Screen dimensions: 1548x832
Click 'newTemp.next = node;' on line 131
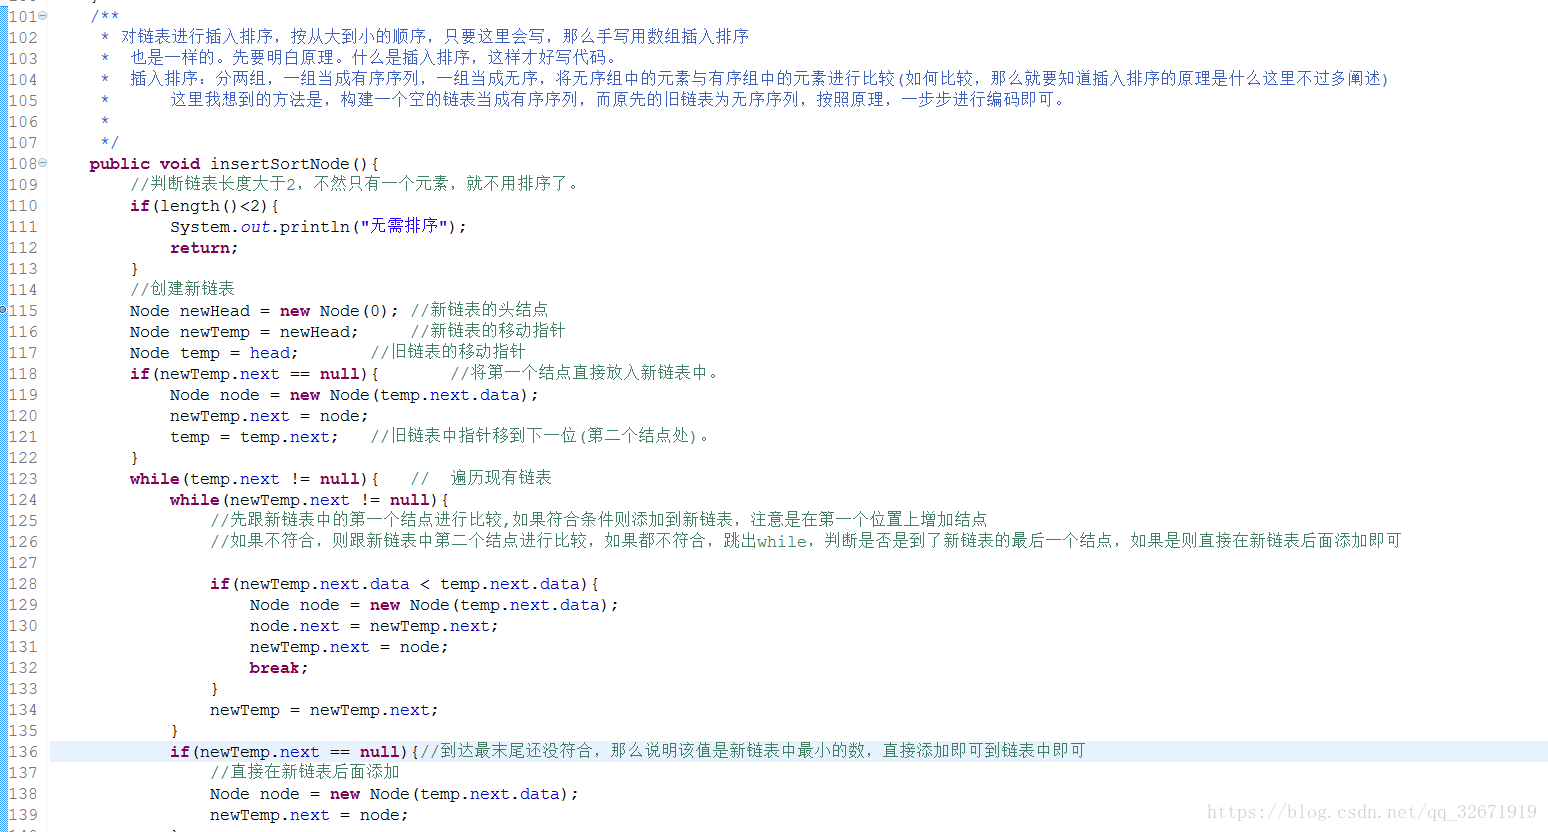click(x=349, y=647)
